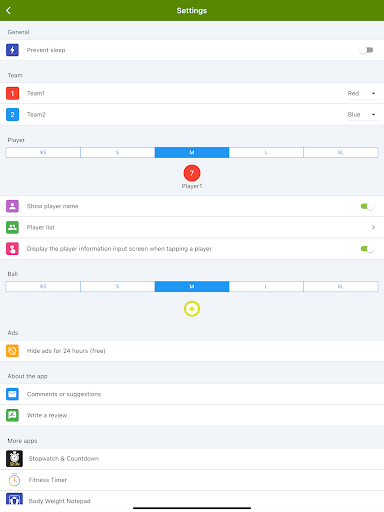Click the blue Team2 number icon

pyautogui.click(x=12, y=114)
